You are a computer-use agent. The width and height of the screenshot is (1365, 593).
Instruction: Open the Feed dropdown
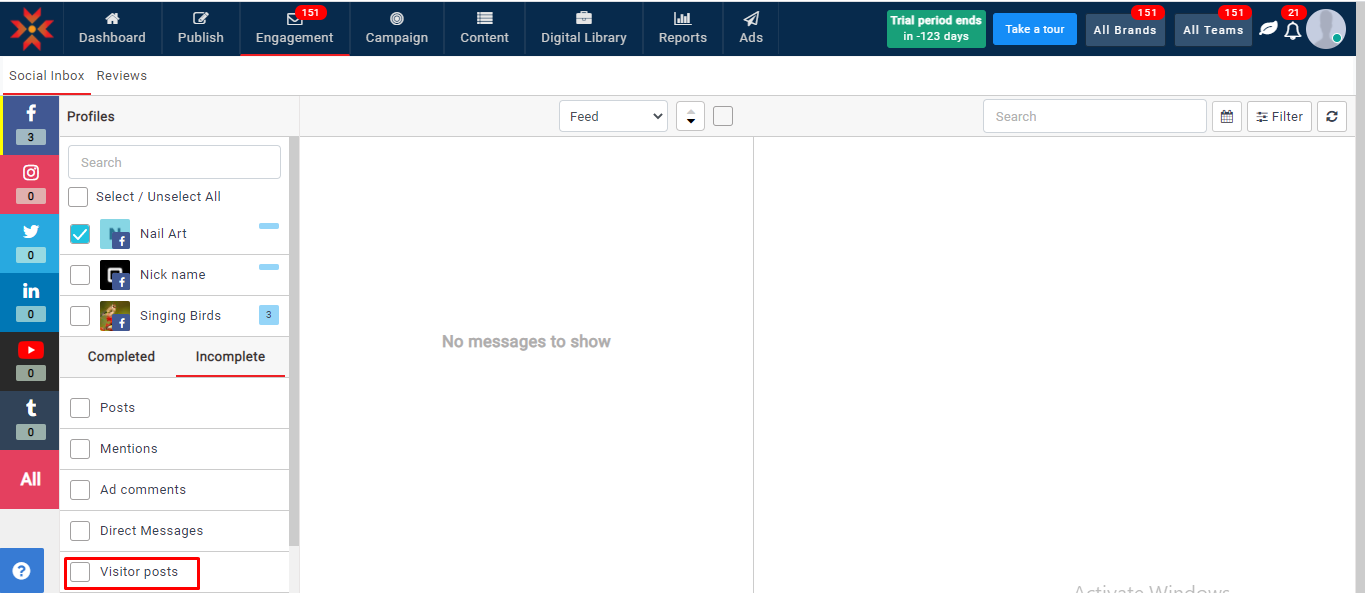(613, 117)
